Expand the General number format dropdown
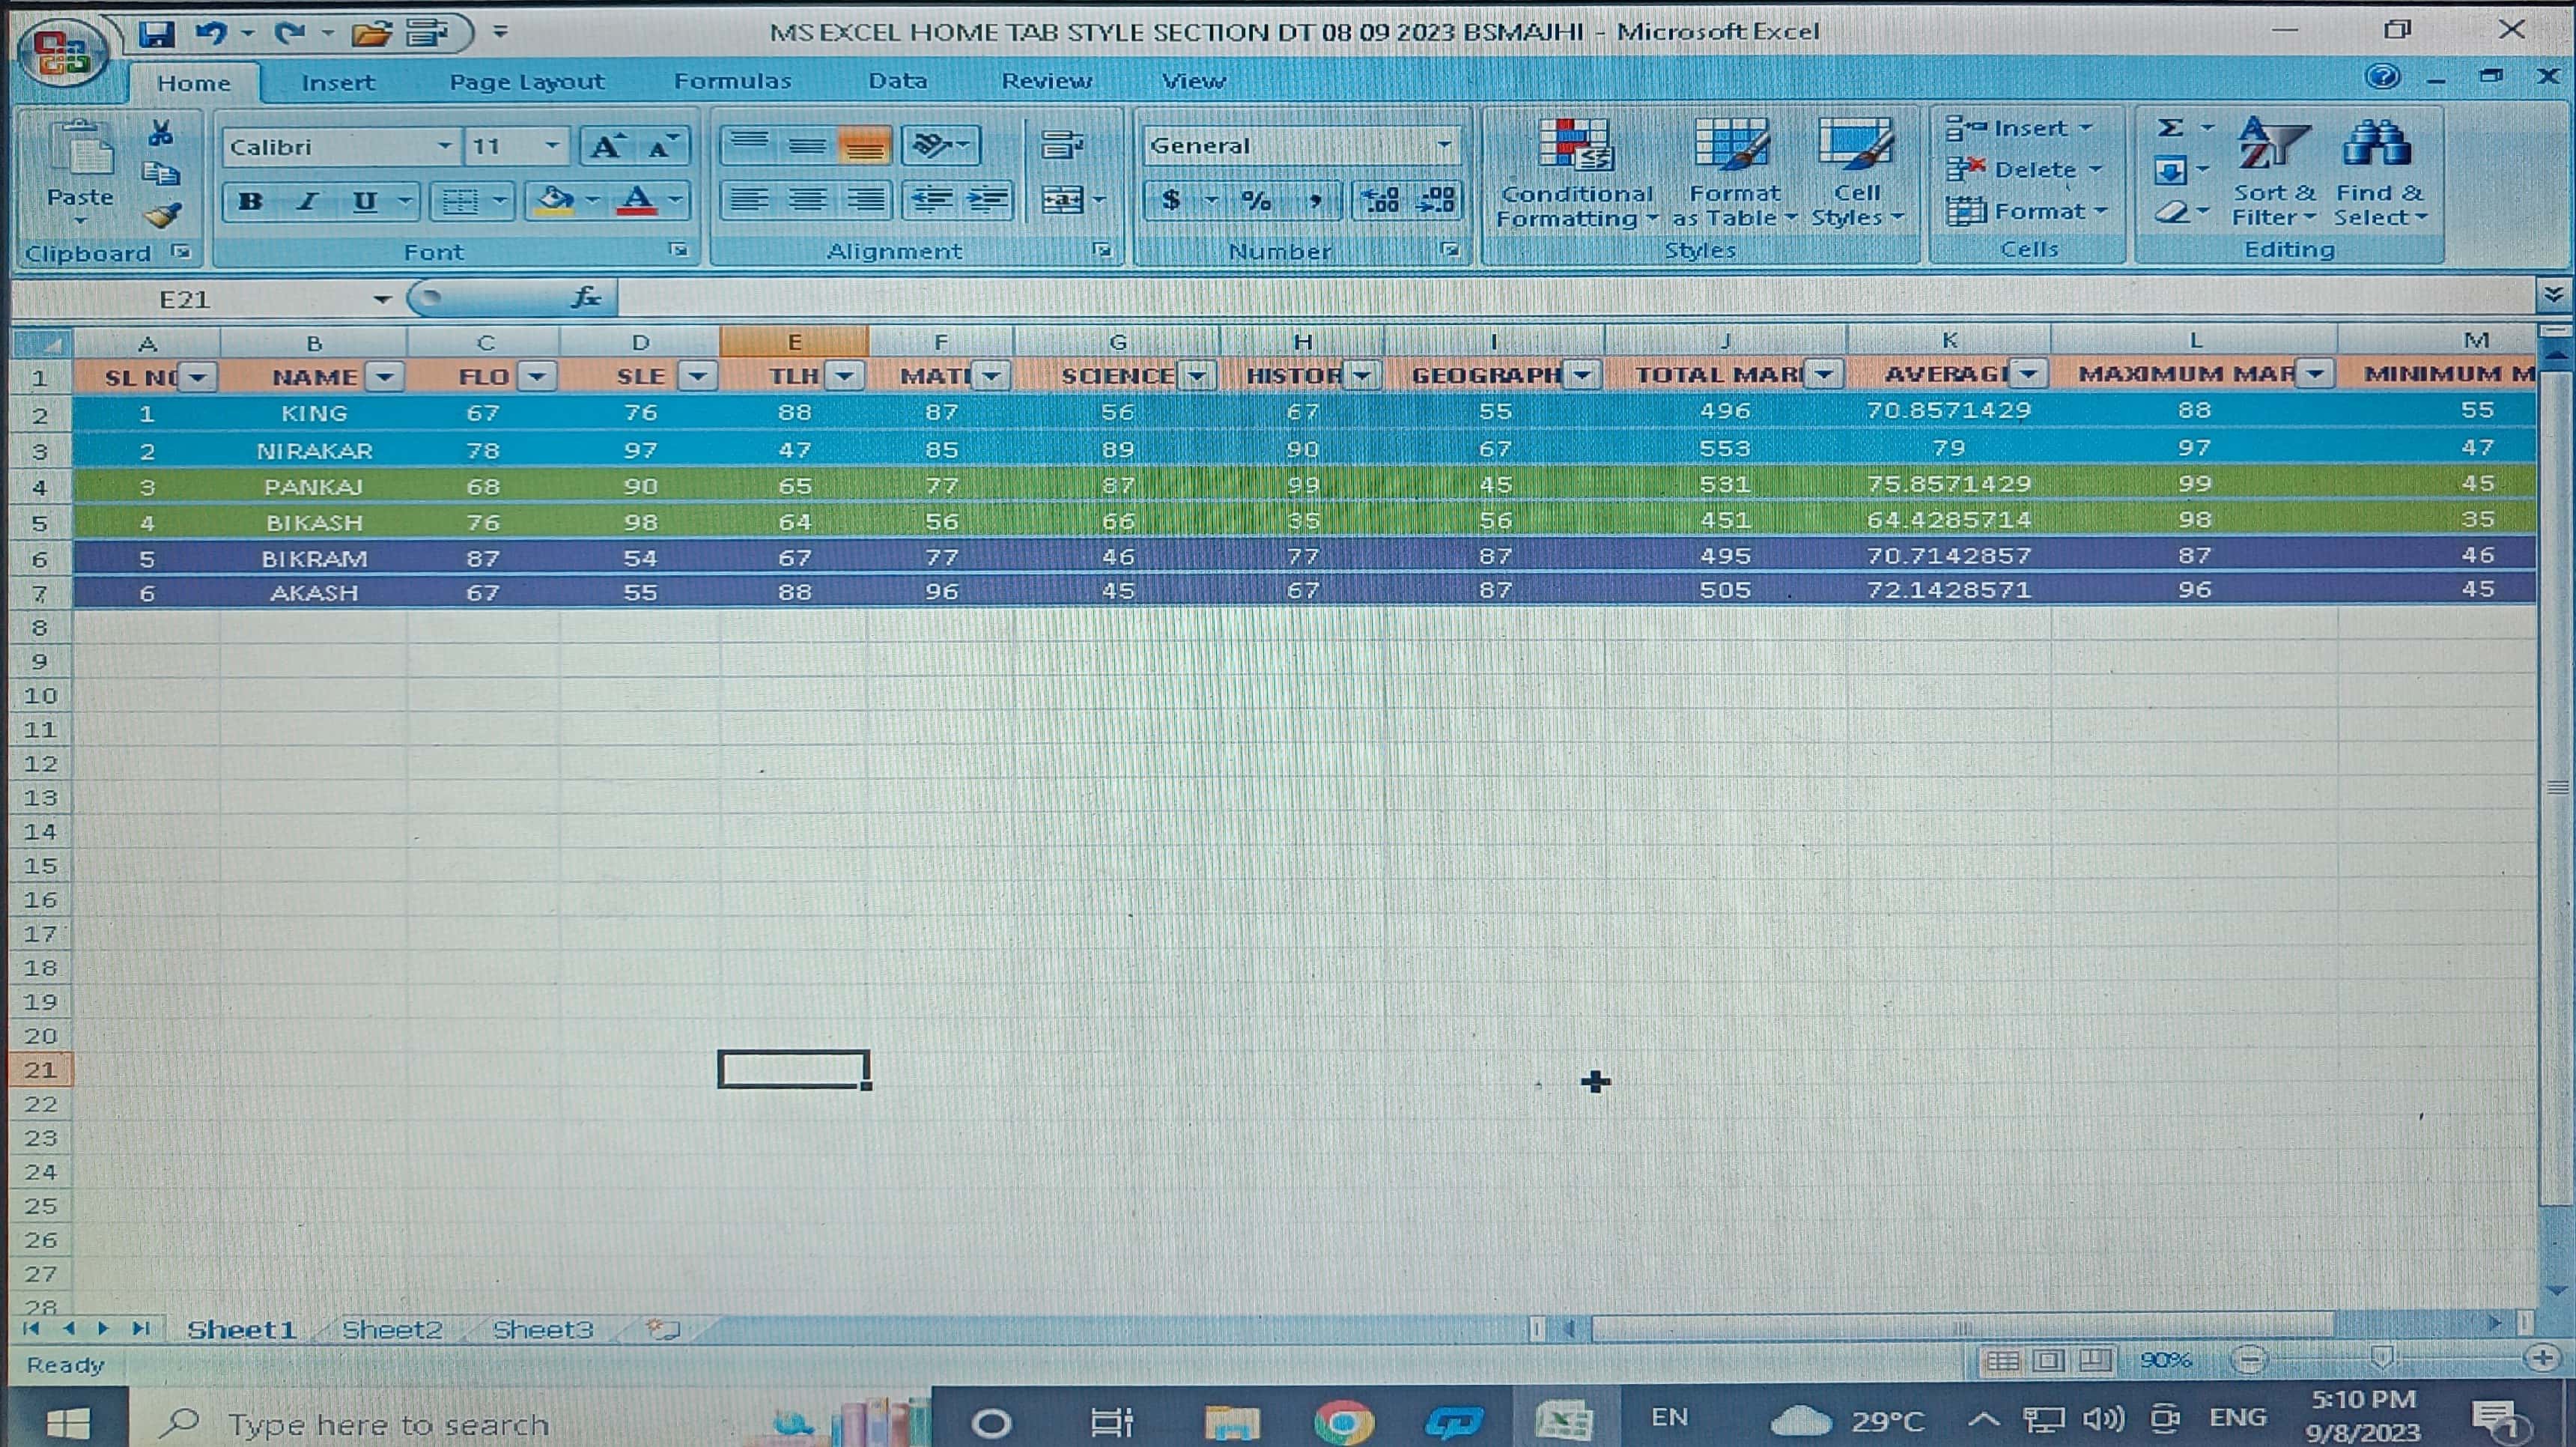Image resolution: width=2576 pixels, height=1447 pixels. click(x=1444, y=146)
